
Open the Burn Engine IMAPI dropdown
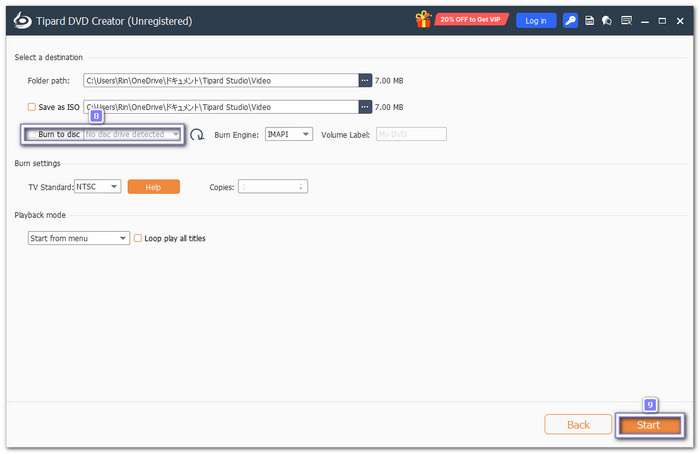click(289, 134)
